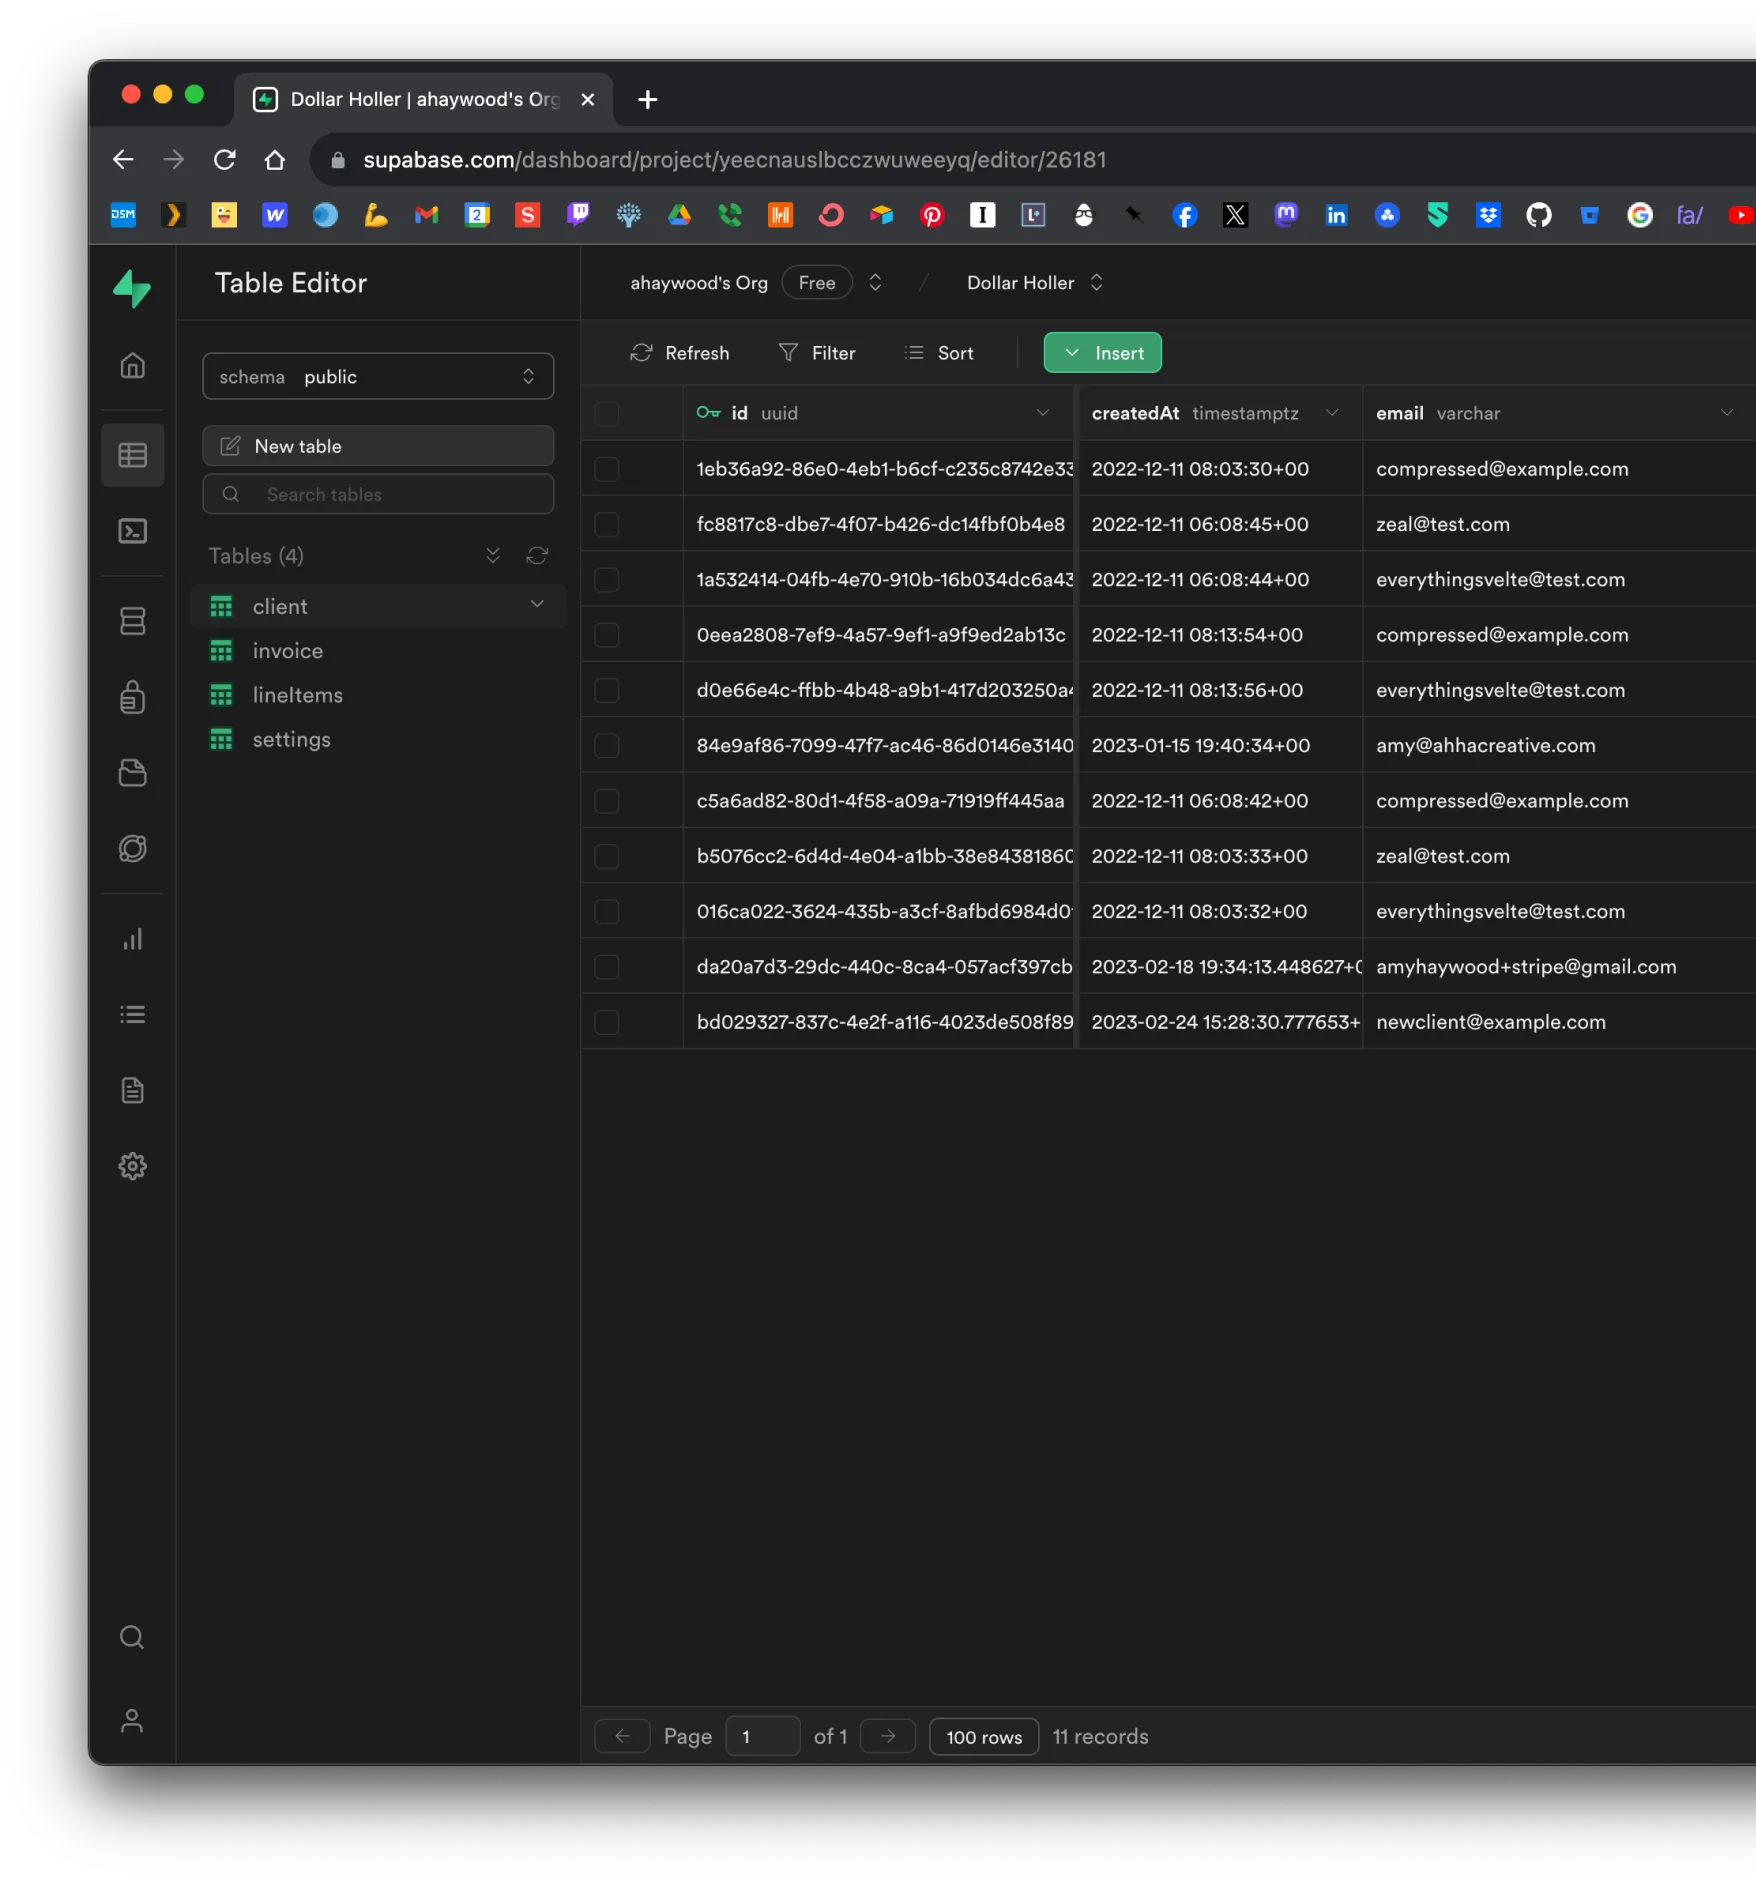Viewport: 1756px width, 1882px height.
Task: Open the createdAt column header menu
Action: tap(1331, 413)
